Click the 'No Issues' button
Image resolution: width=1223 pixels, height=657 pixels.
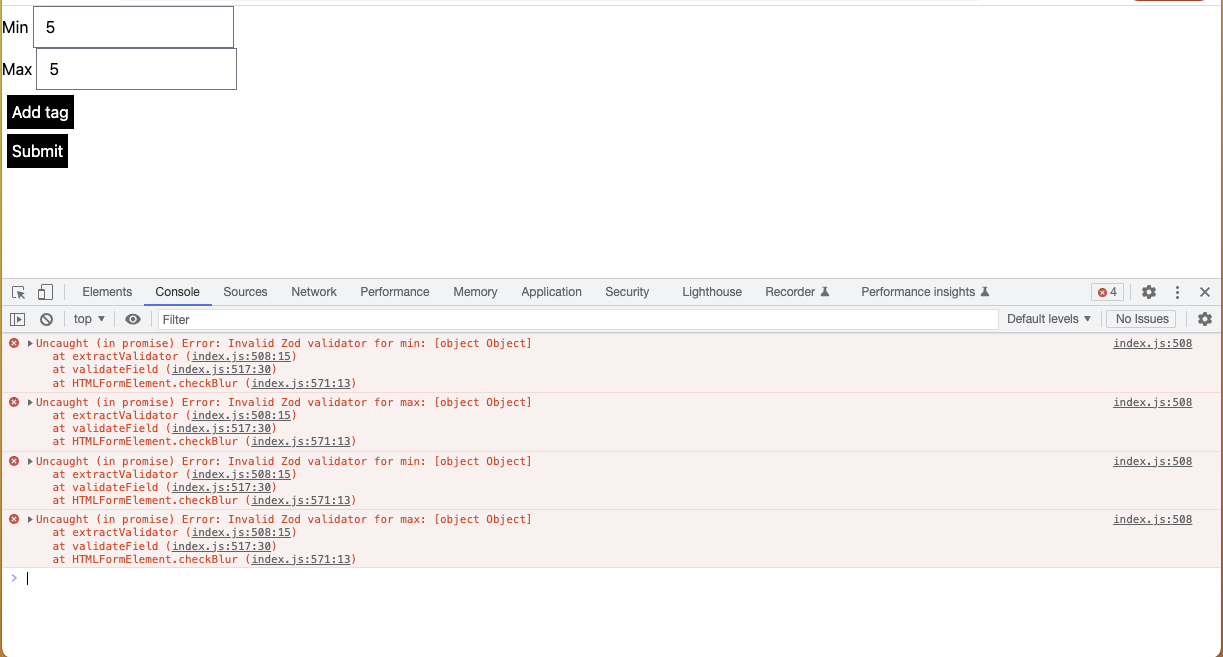pos(1141,318)
